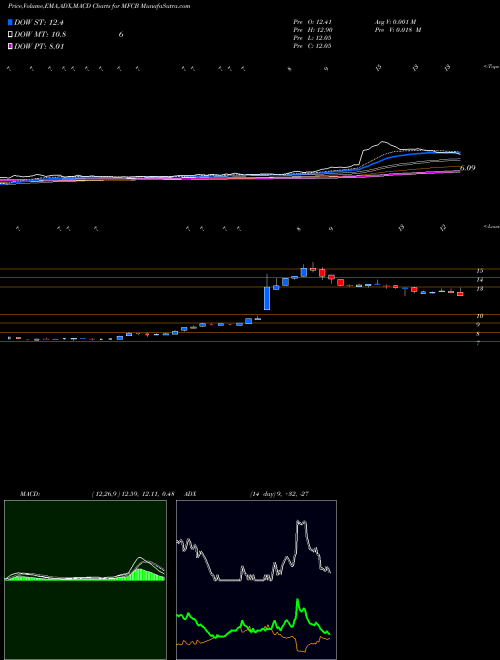The width and height of the screenshot is (500, 660).
Task: Click the Pre V: 0.018 M volume text
Action: pyautogui.click(x=397, y=30)
